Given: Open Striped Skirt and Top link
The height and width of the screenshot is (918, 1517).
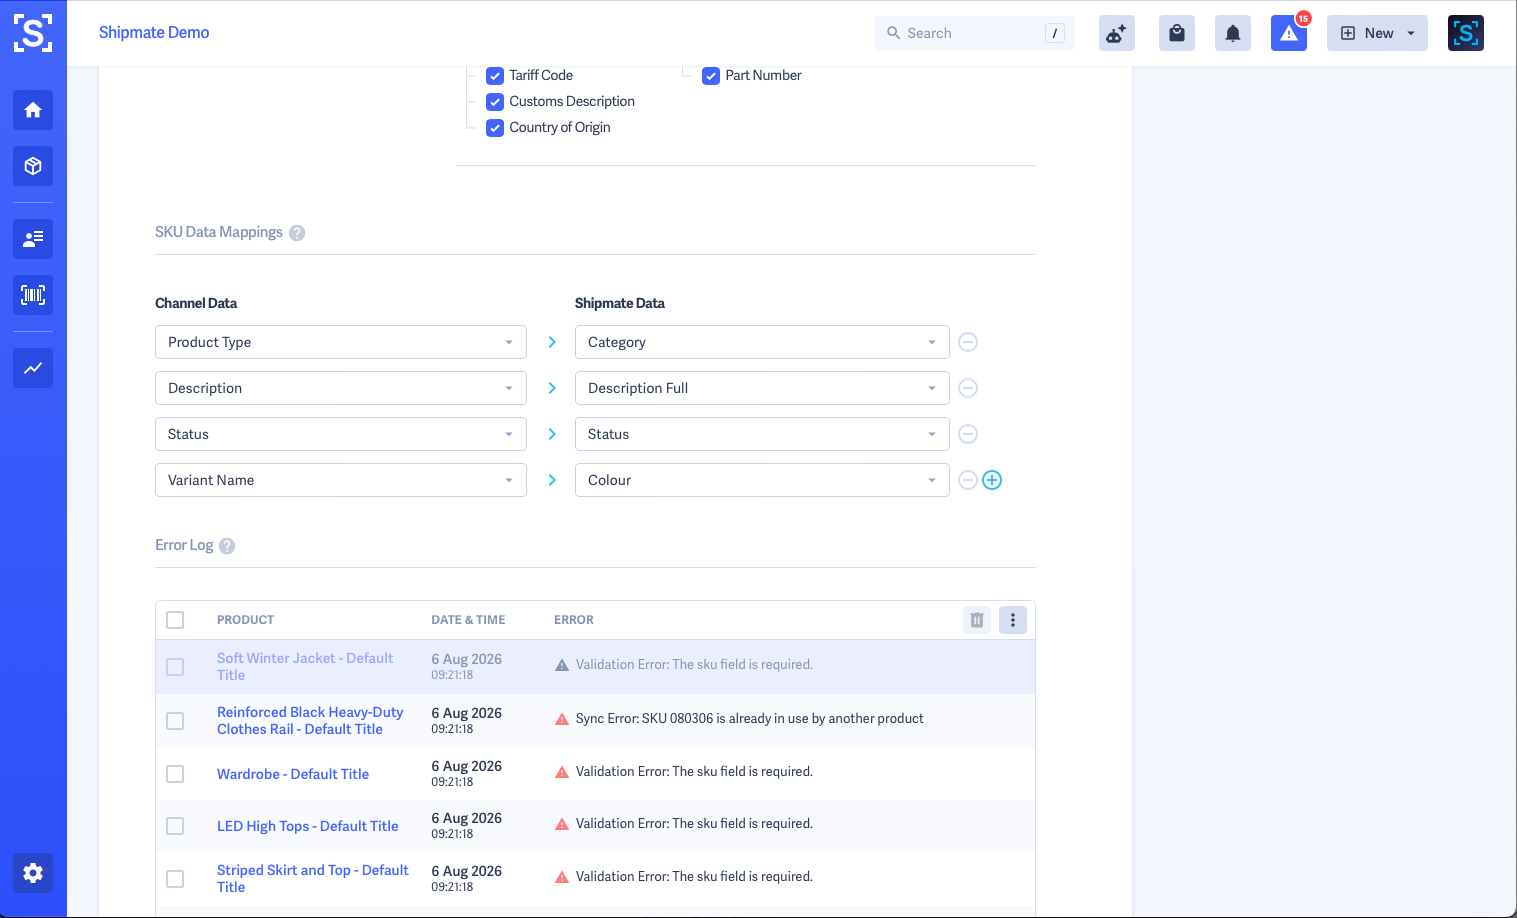Looking at the screenshot, I should point(313,879).
